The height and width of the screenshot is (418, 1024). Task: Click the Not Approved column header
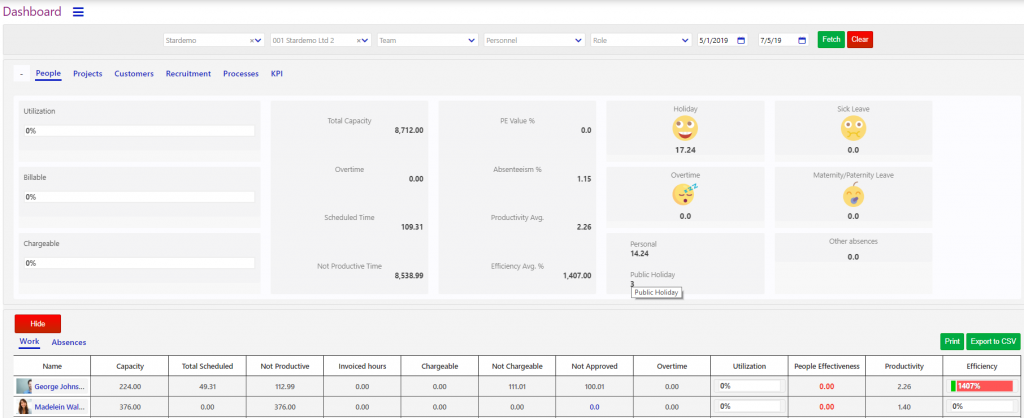point(594,366)
